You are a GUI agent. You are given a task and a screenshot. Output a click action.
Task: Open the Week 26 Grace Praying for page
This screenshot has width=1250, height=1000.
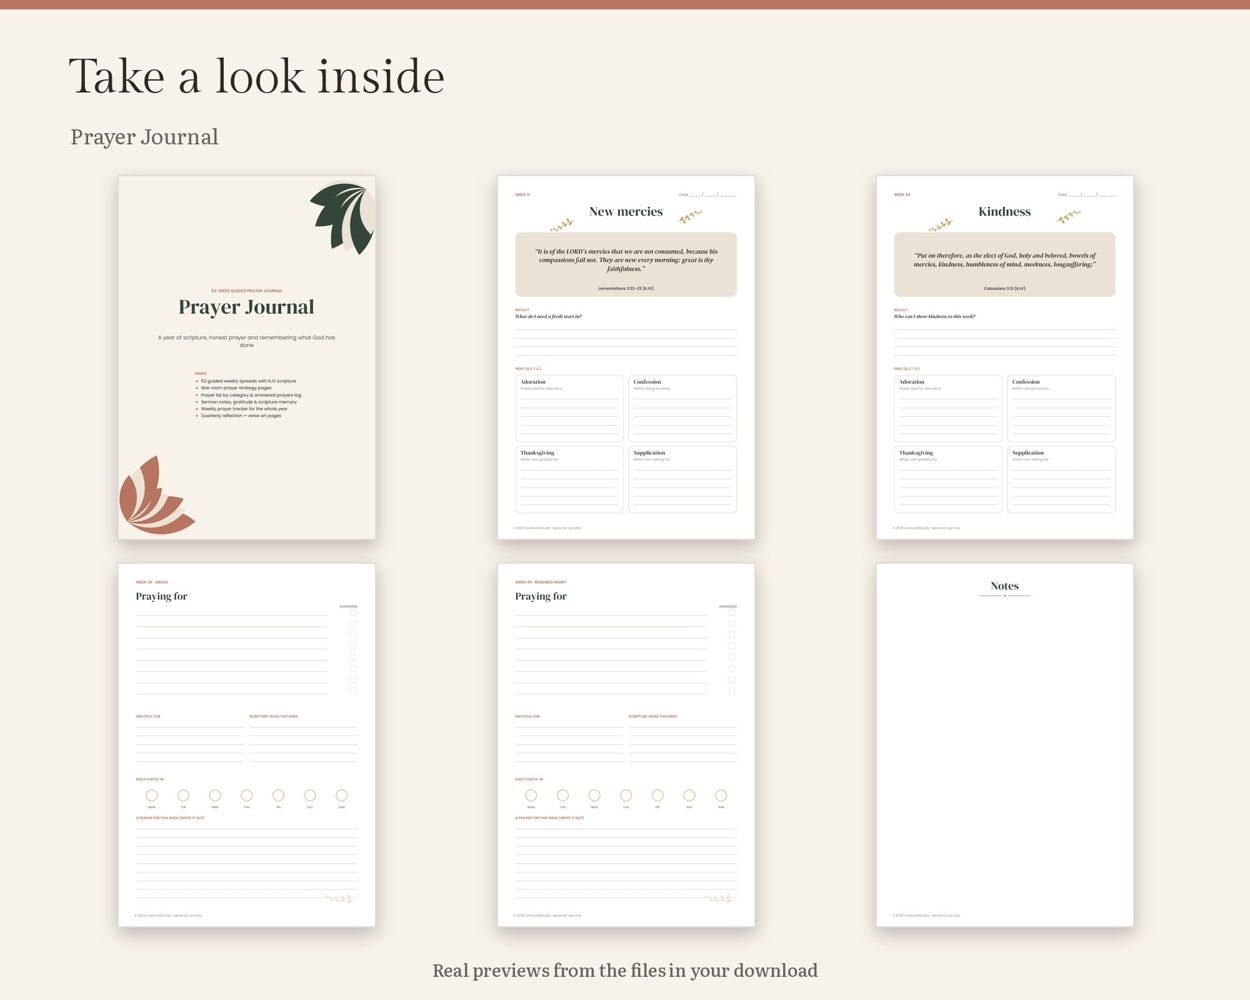[x=247, y=745]
